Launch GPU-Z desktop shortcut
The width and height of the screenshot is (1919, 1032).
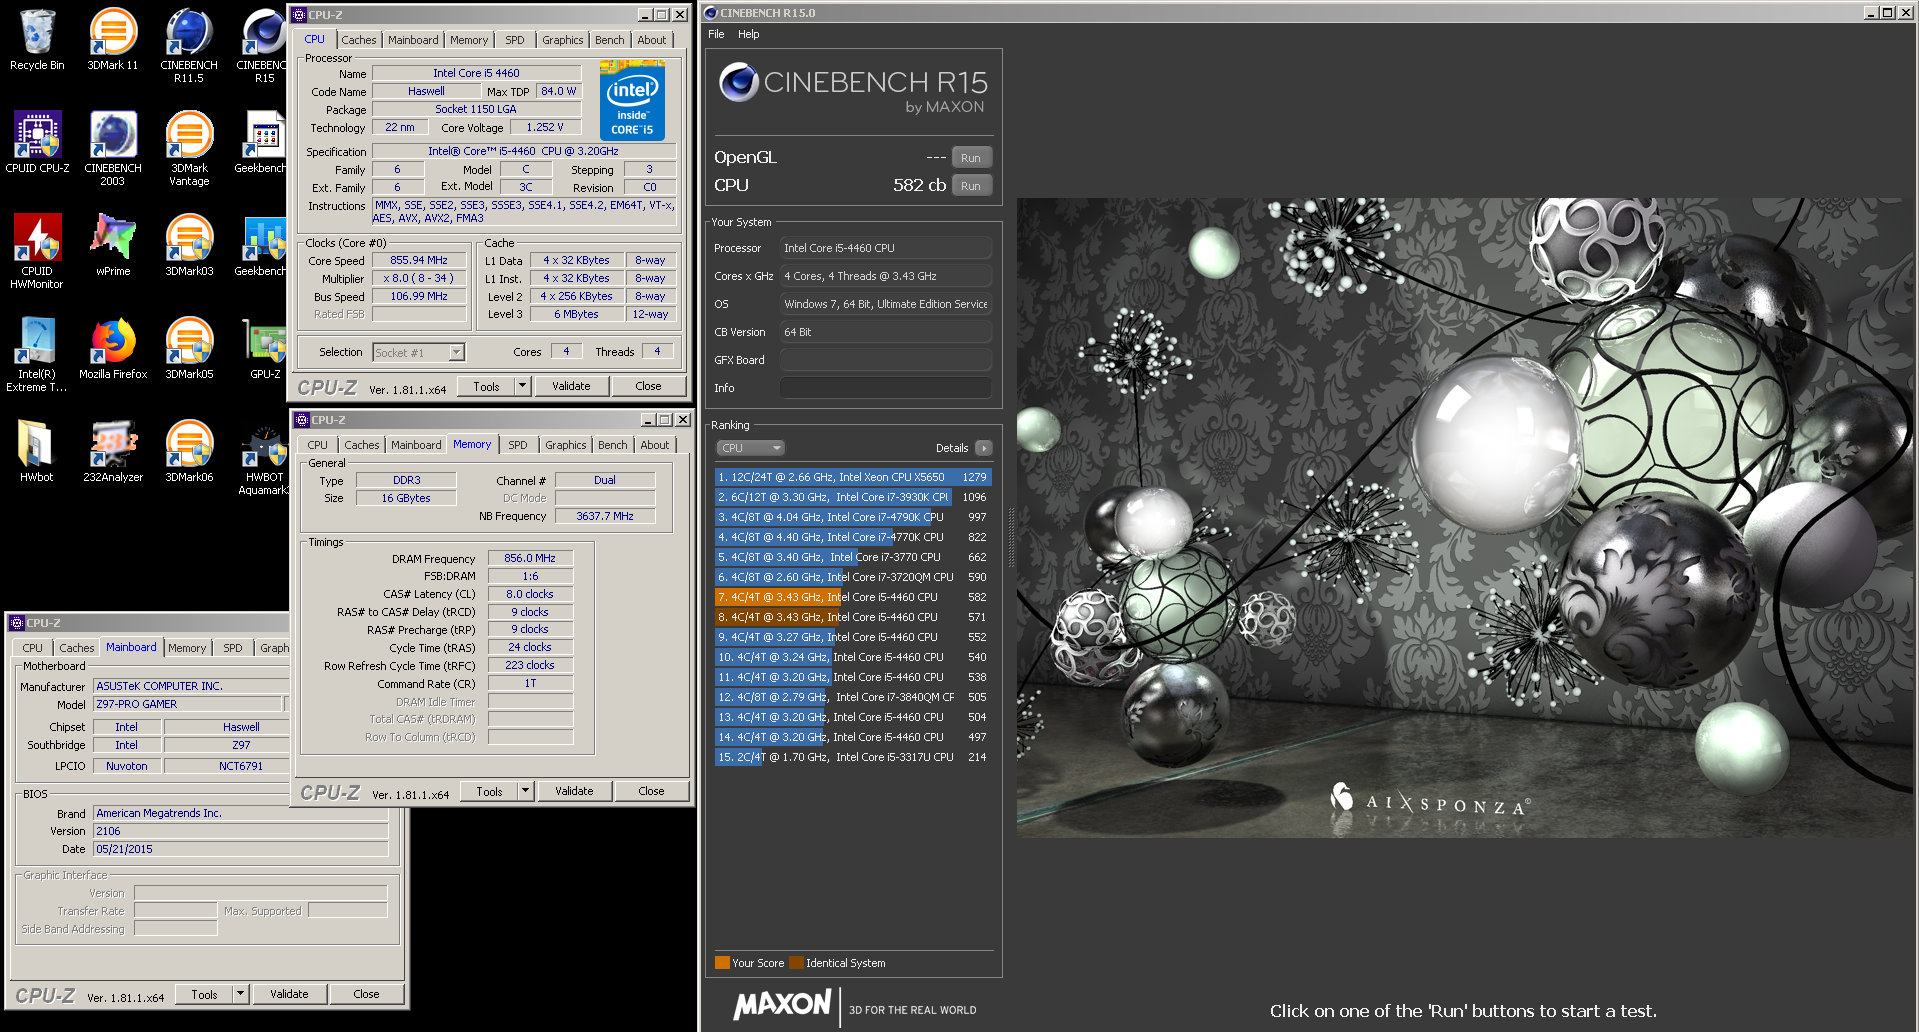pyautogui.click(x=265, y=348)
